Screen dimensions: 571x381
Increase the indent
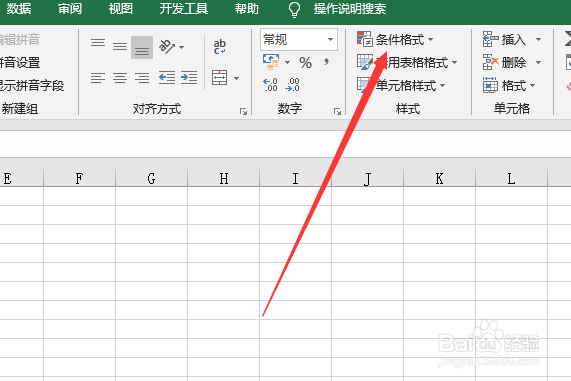click(189, 78)
